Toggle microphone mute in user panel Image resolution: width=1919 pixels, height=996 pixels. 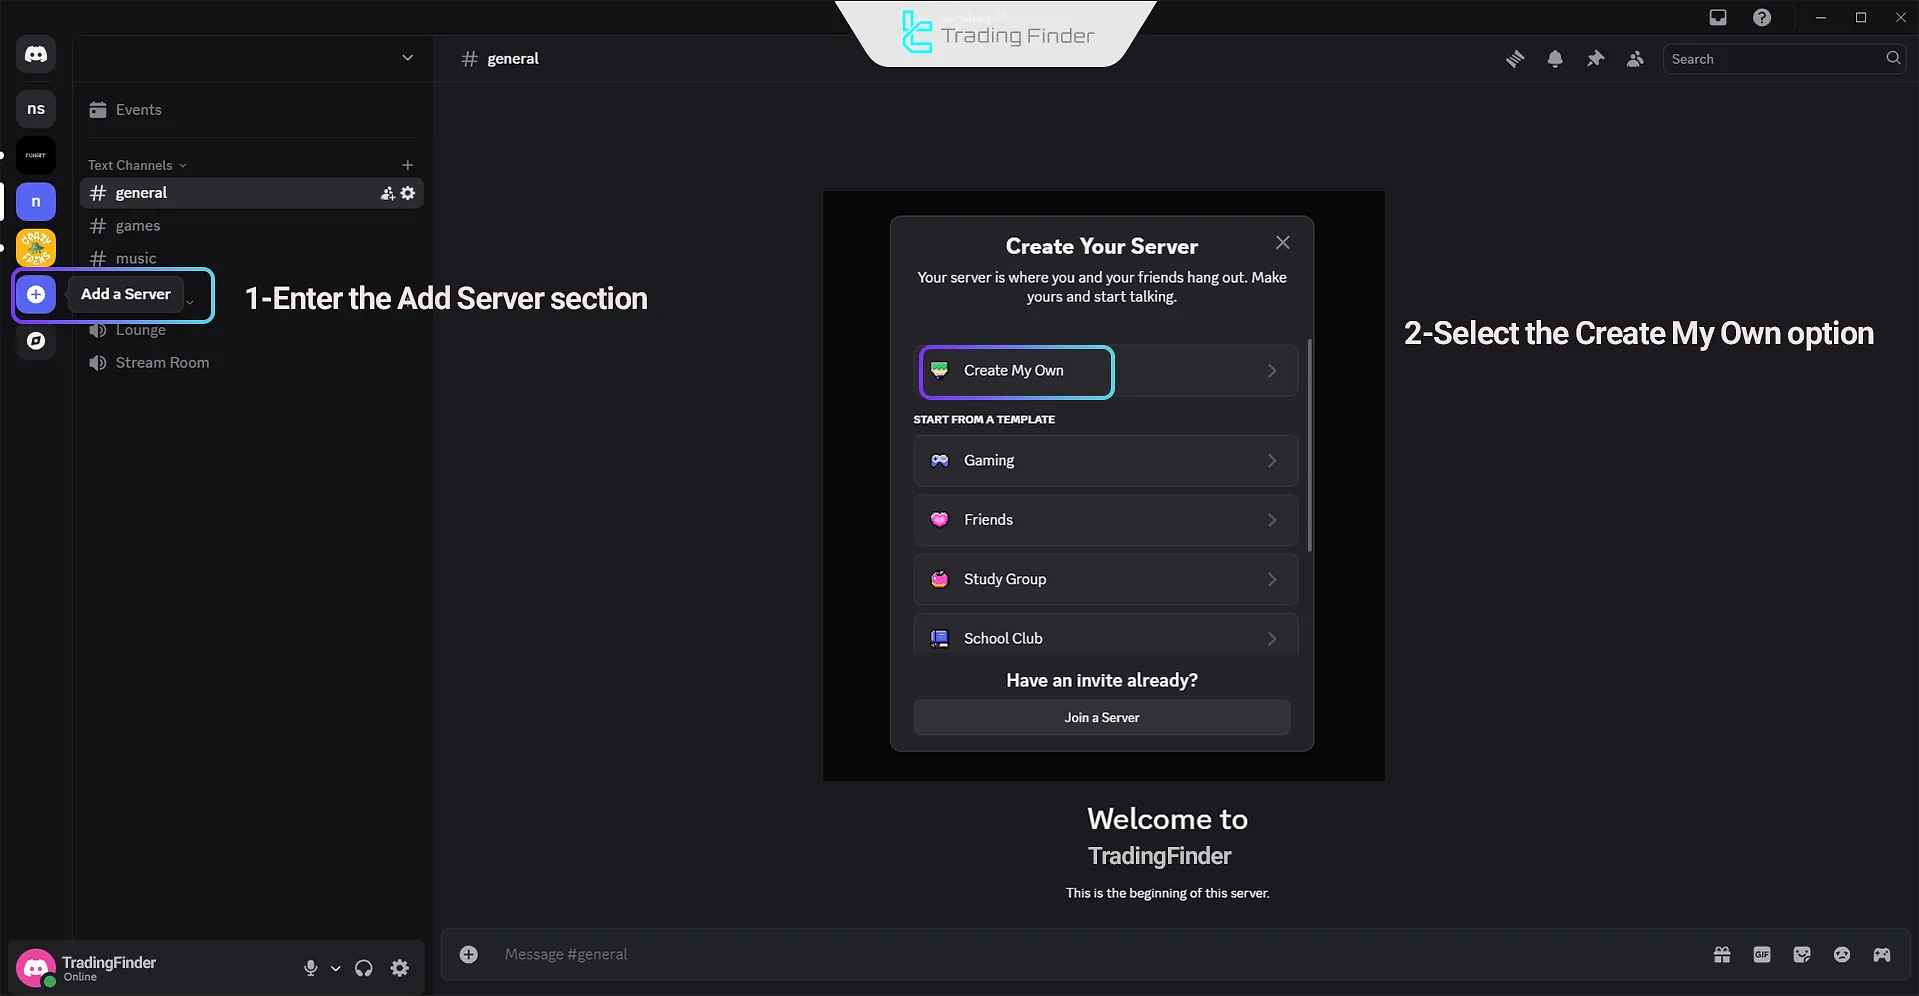[x=311, y=968]
